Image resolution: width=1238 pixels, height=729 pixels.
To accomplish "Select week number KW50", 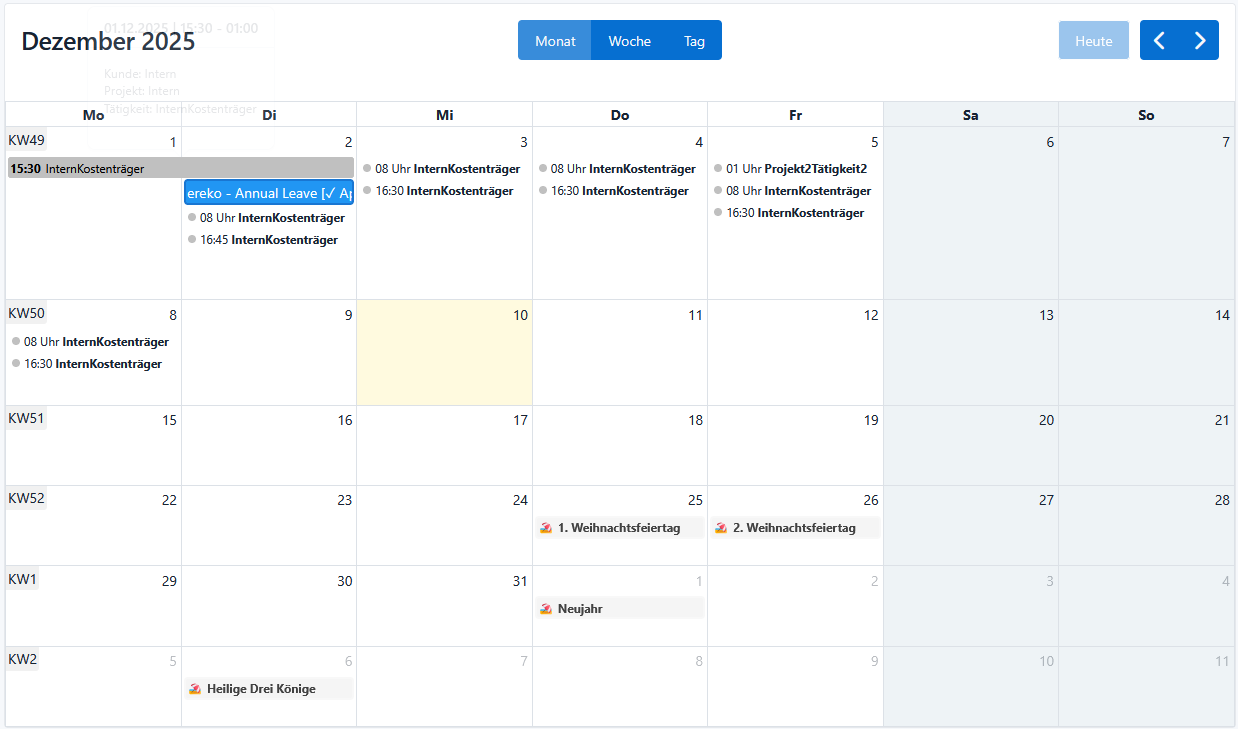I will coord(26,314).
